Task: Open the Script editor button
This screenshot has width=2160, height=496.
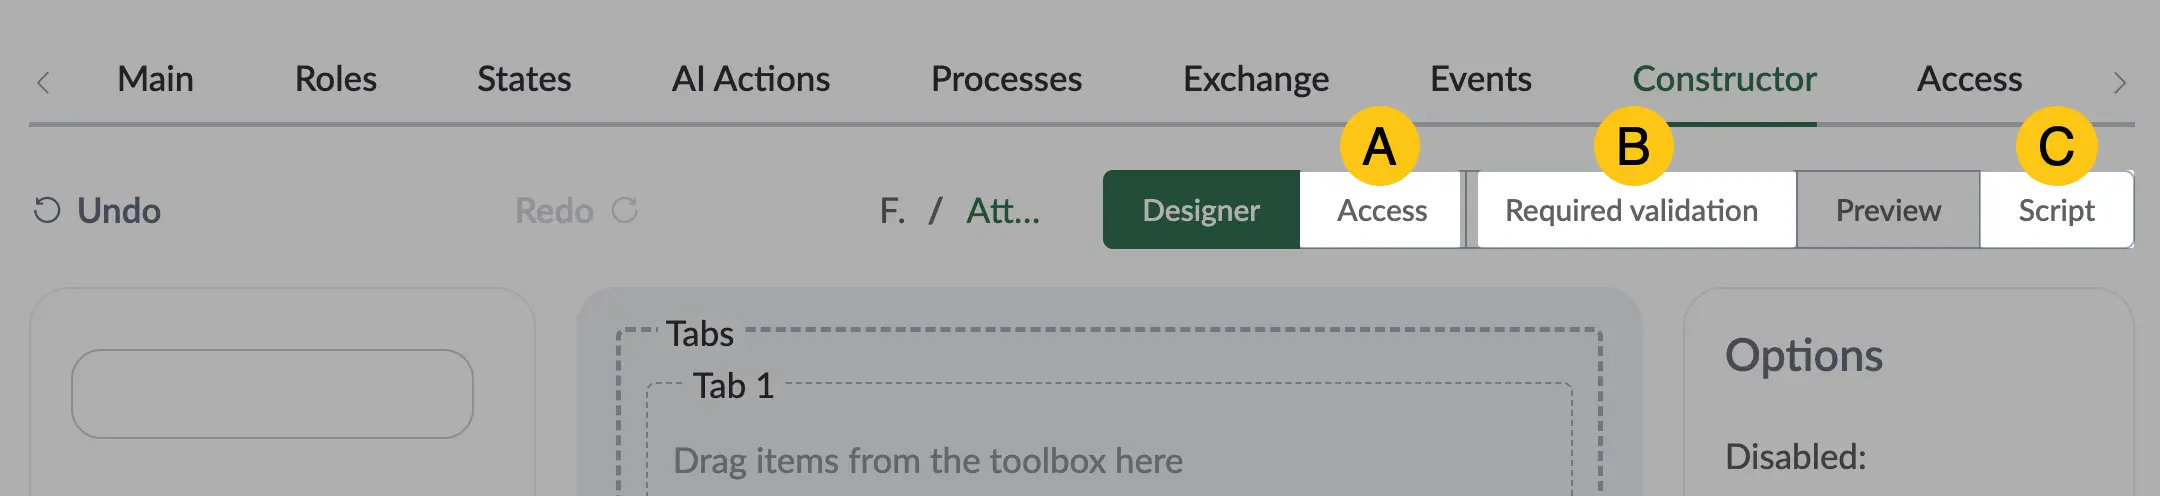Action: (x=2056, y=210)
